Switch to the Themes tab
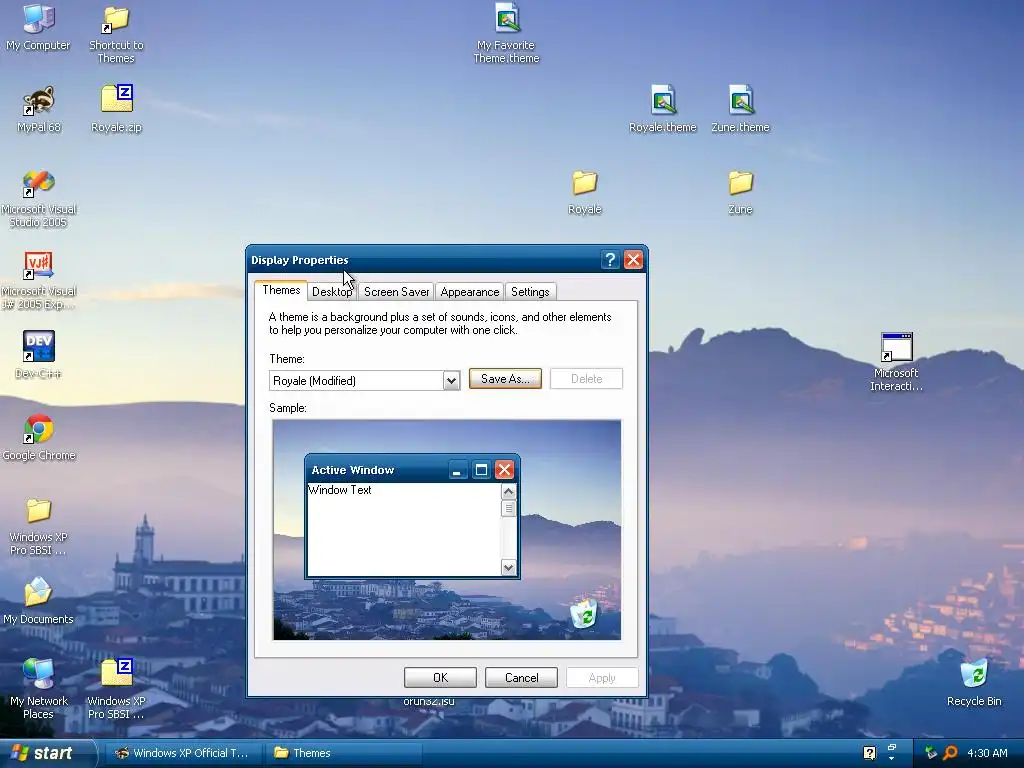This screenshot has height=768, width=1024. [x=281, y=290]
